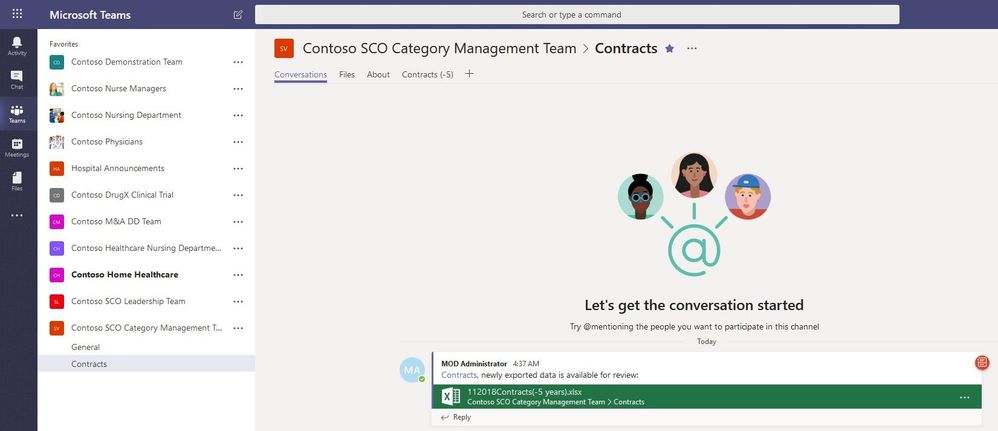Screen dimensions: 998x431
Task: Open the app launcher waffle icon
Action: tap(17, 14)
